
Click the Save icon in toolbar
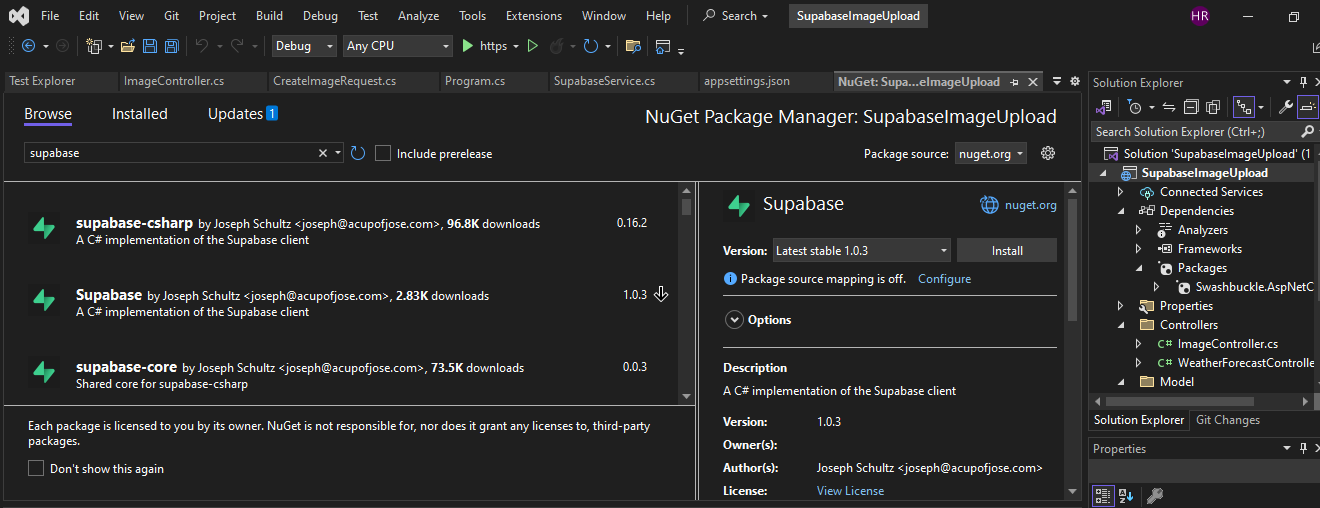pyautogui.click(x=150, y=46)
